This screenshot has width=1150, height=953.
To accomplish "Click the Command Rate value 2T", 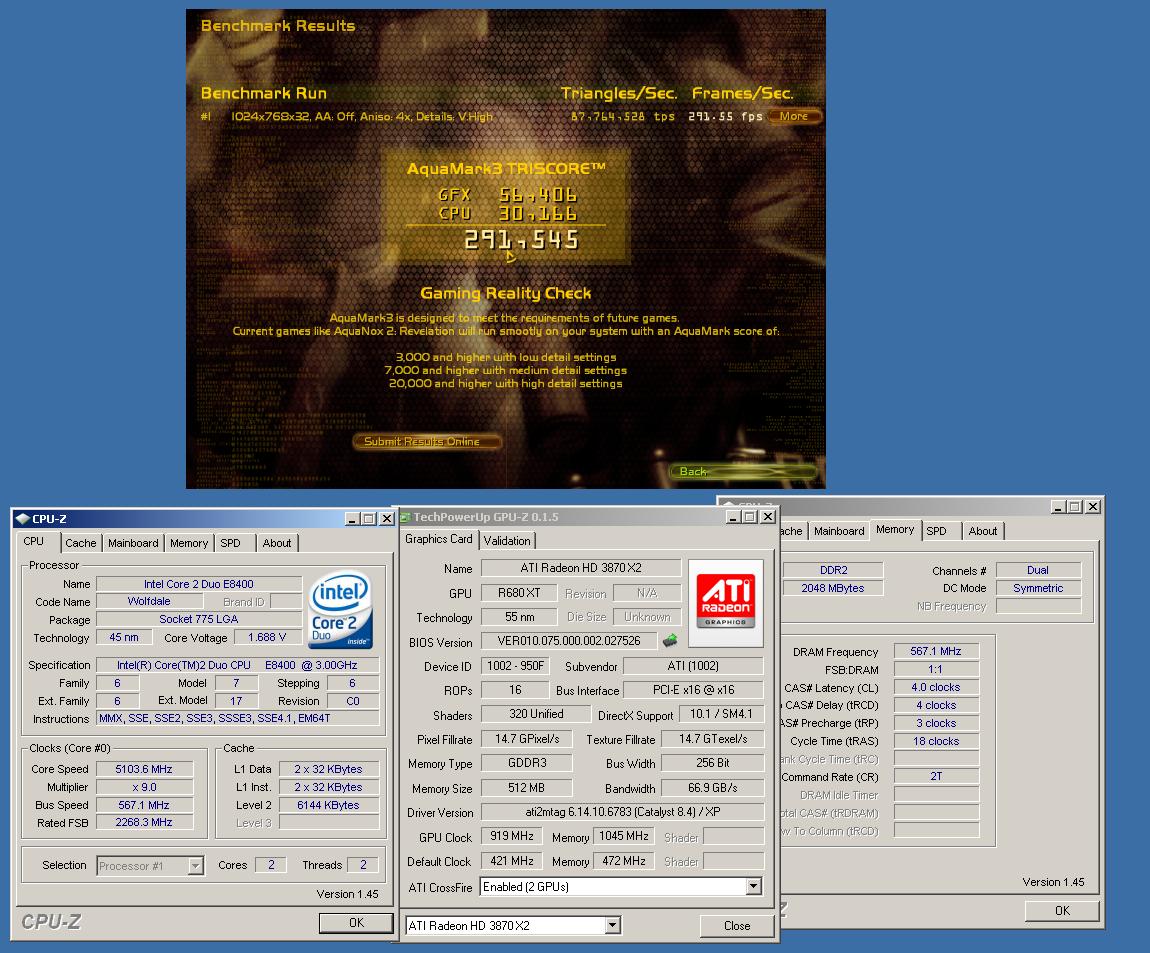I will (x=936, y=775).
